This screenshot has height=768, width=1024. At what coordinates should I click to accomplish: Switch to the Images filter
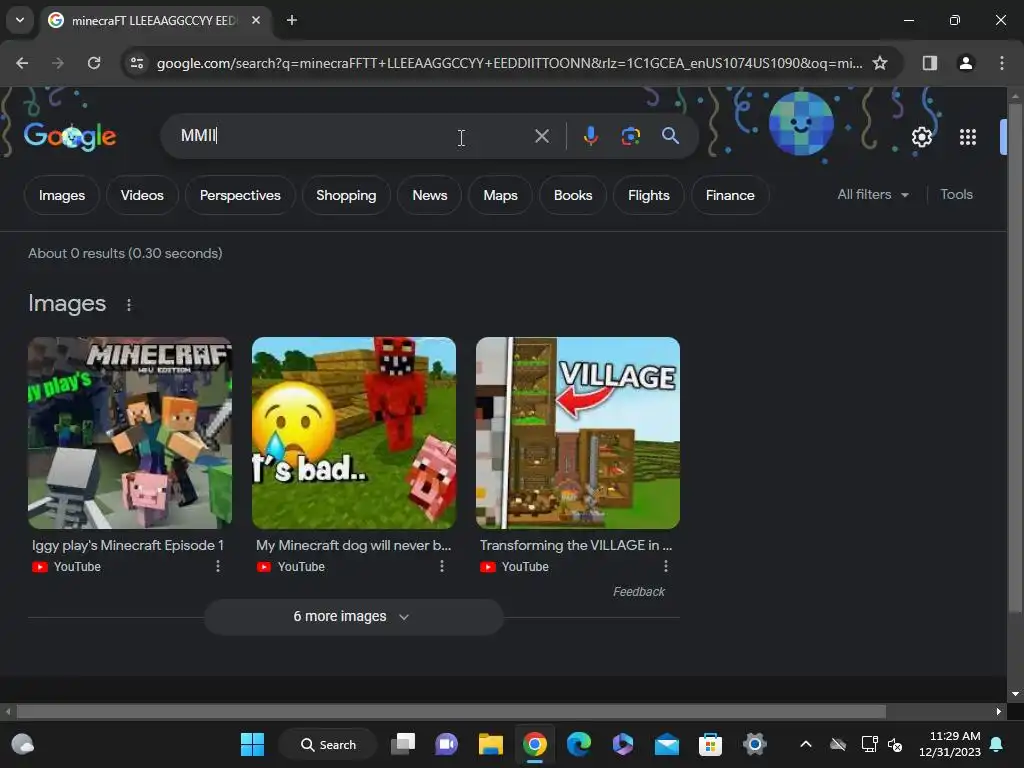(x=61, y=195)
